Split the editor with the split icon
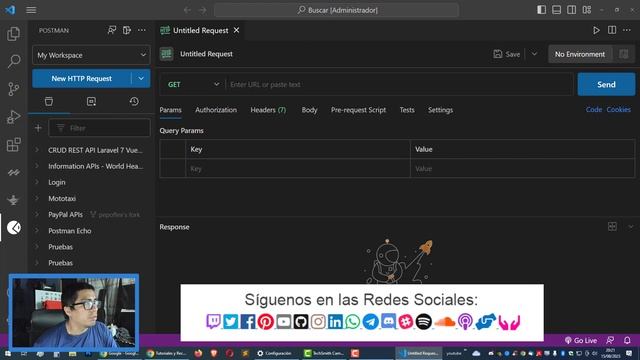This screenshot has height=360, width=640. [612, 30]
